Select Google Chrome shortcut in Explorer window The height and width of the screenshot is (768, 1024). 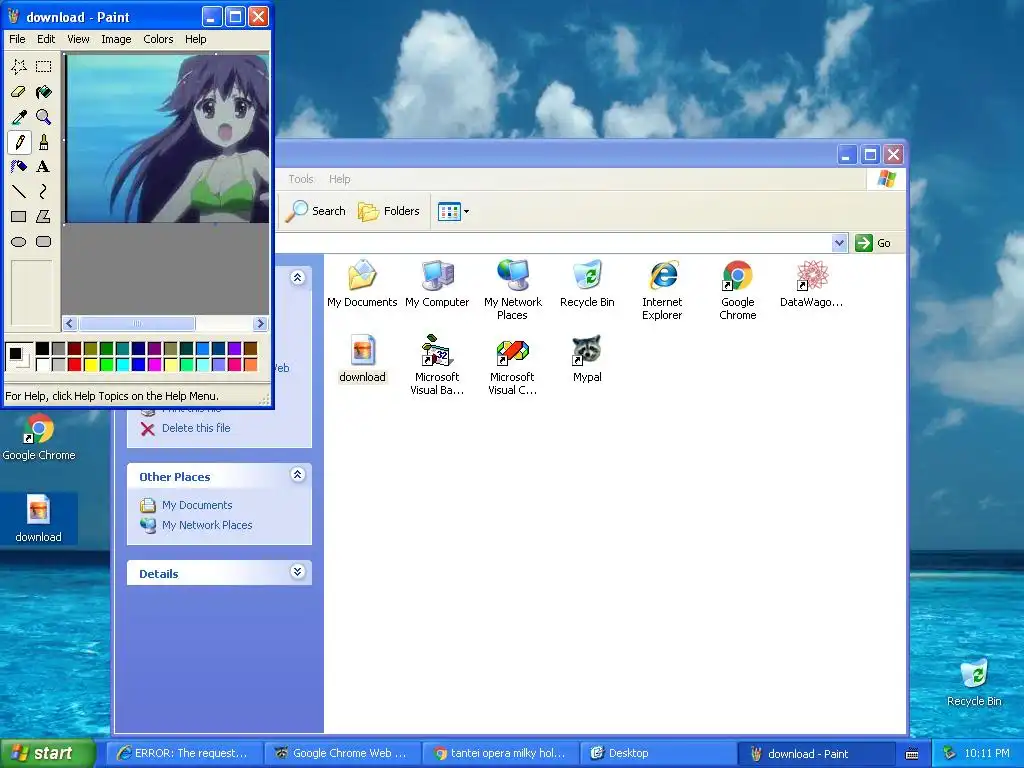[737, 289]
